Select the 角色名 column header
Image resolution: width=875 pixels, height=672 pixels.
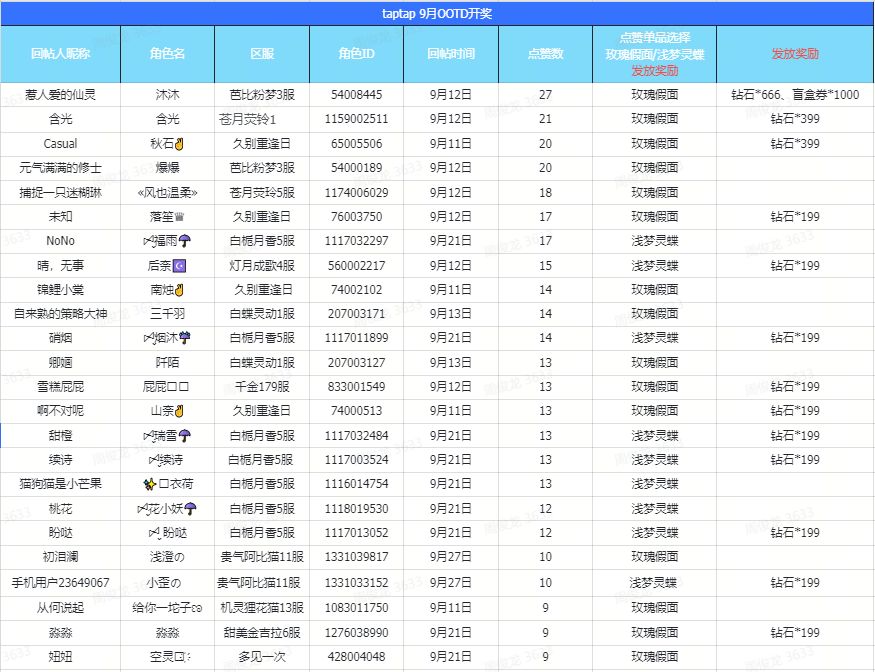tap(167, 54)
